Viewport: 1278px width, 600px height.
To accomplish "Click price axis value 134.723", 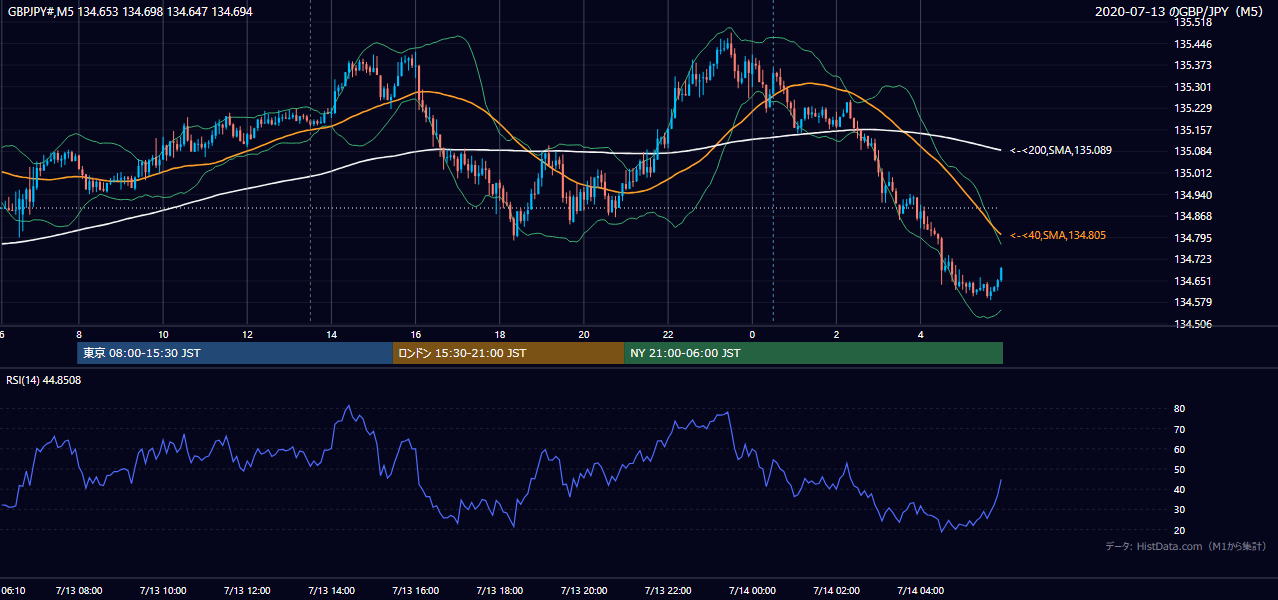I will (x=1193, y=259).
